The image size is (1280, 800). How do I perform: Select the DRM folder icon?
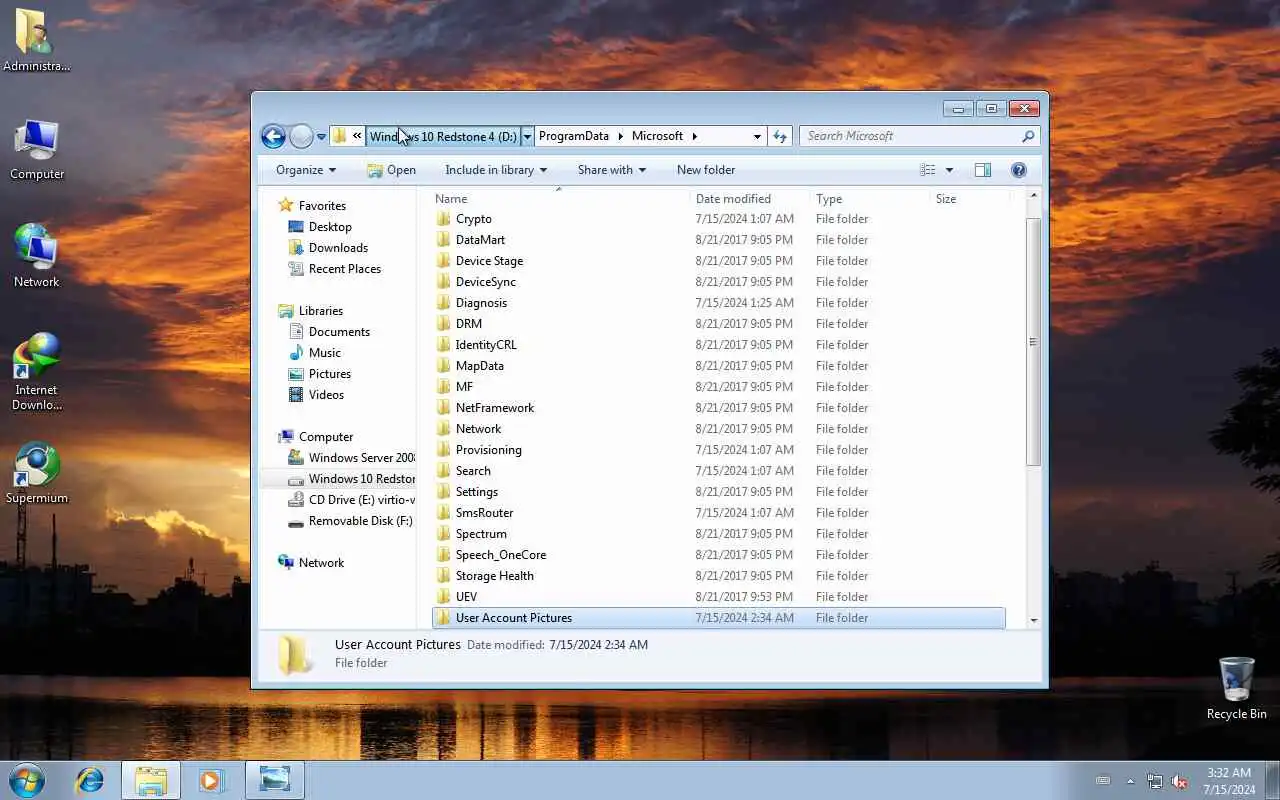pos(444,324)
